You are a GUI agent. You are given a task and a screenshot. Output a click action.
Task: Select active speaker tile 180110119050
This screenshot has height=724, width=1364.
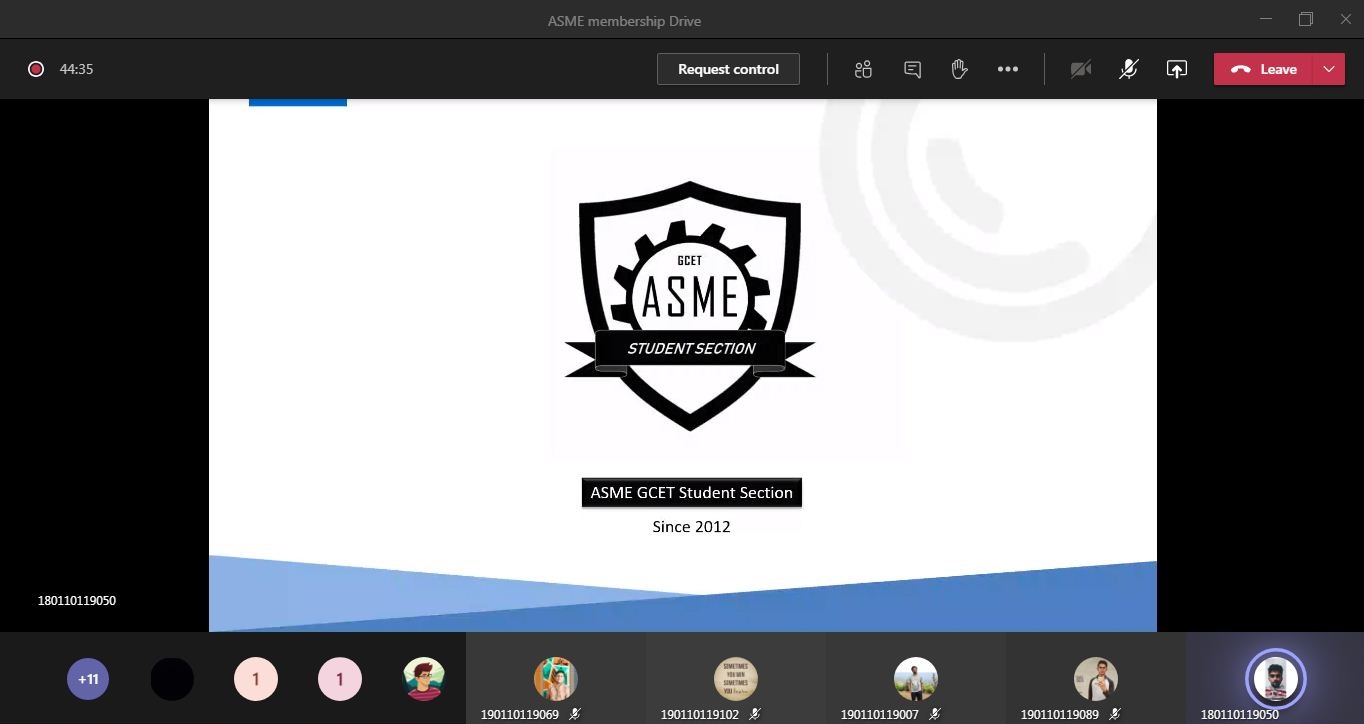point(1275,678)
